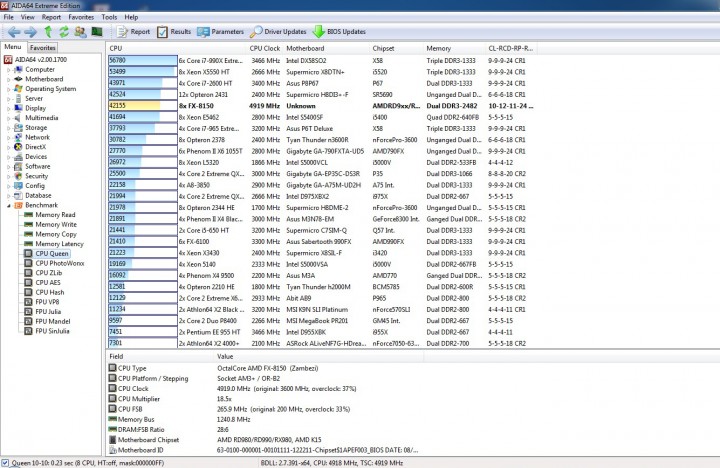Click the green up arrow toolbar icon
Image resolution: width=720 pixels, height=468 pixels.
[x=48, y=32]
